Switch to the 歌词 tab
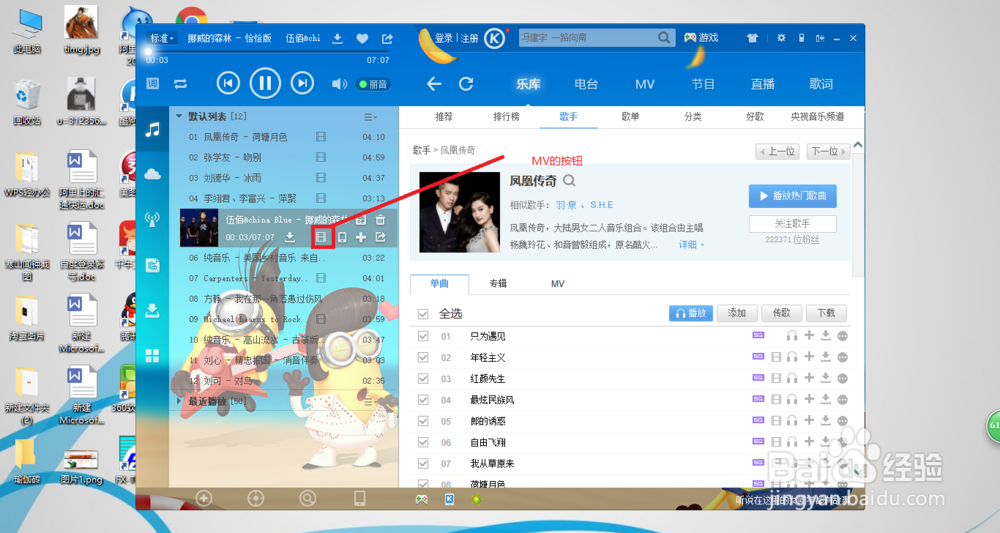Screen dimensions: 1000x533 click(821, 84)
